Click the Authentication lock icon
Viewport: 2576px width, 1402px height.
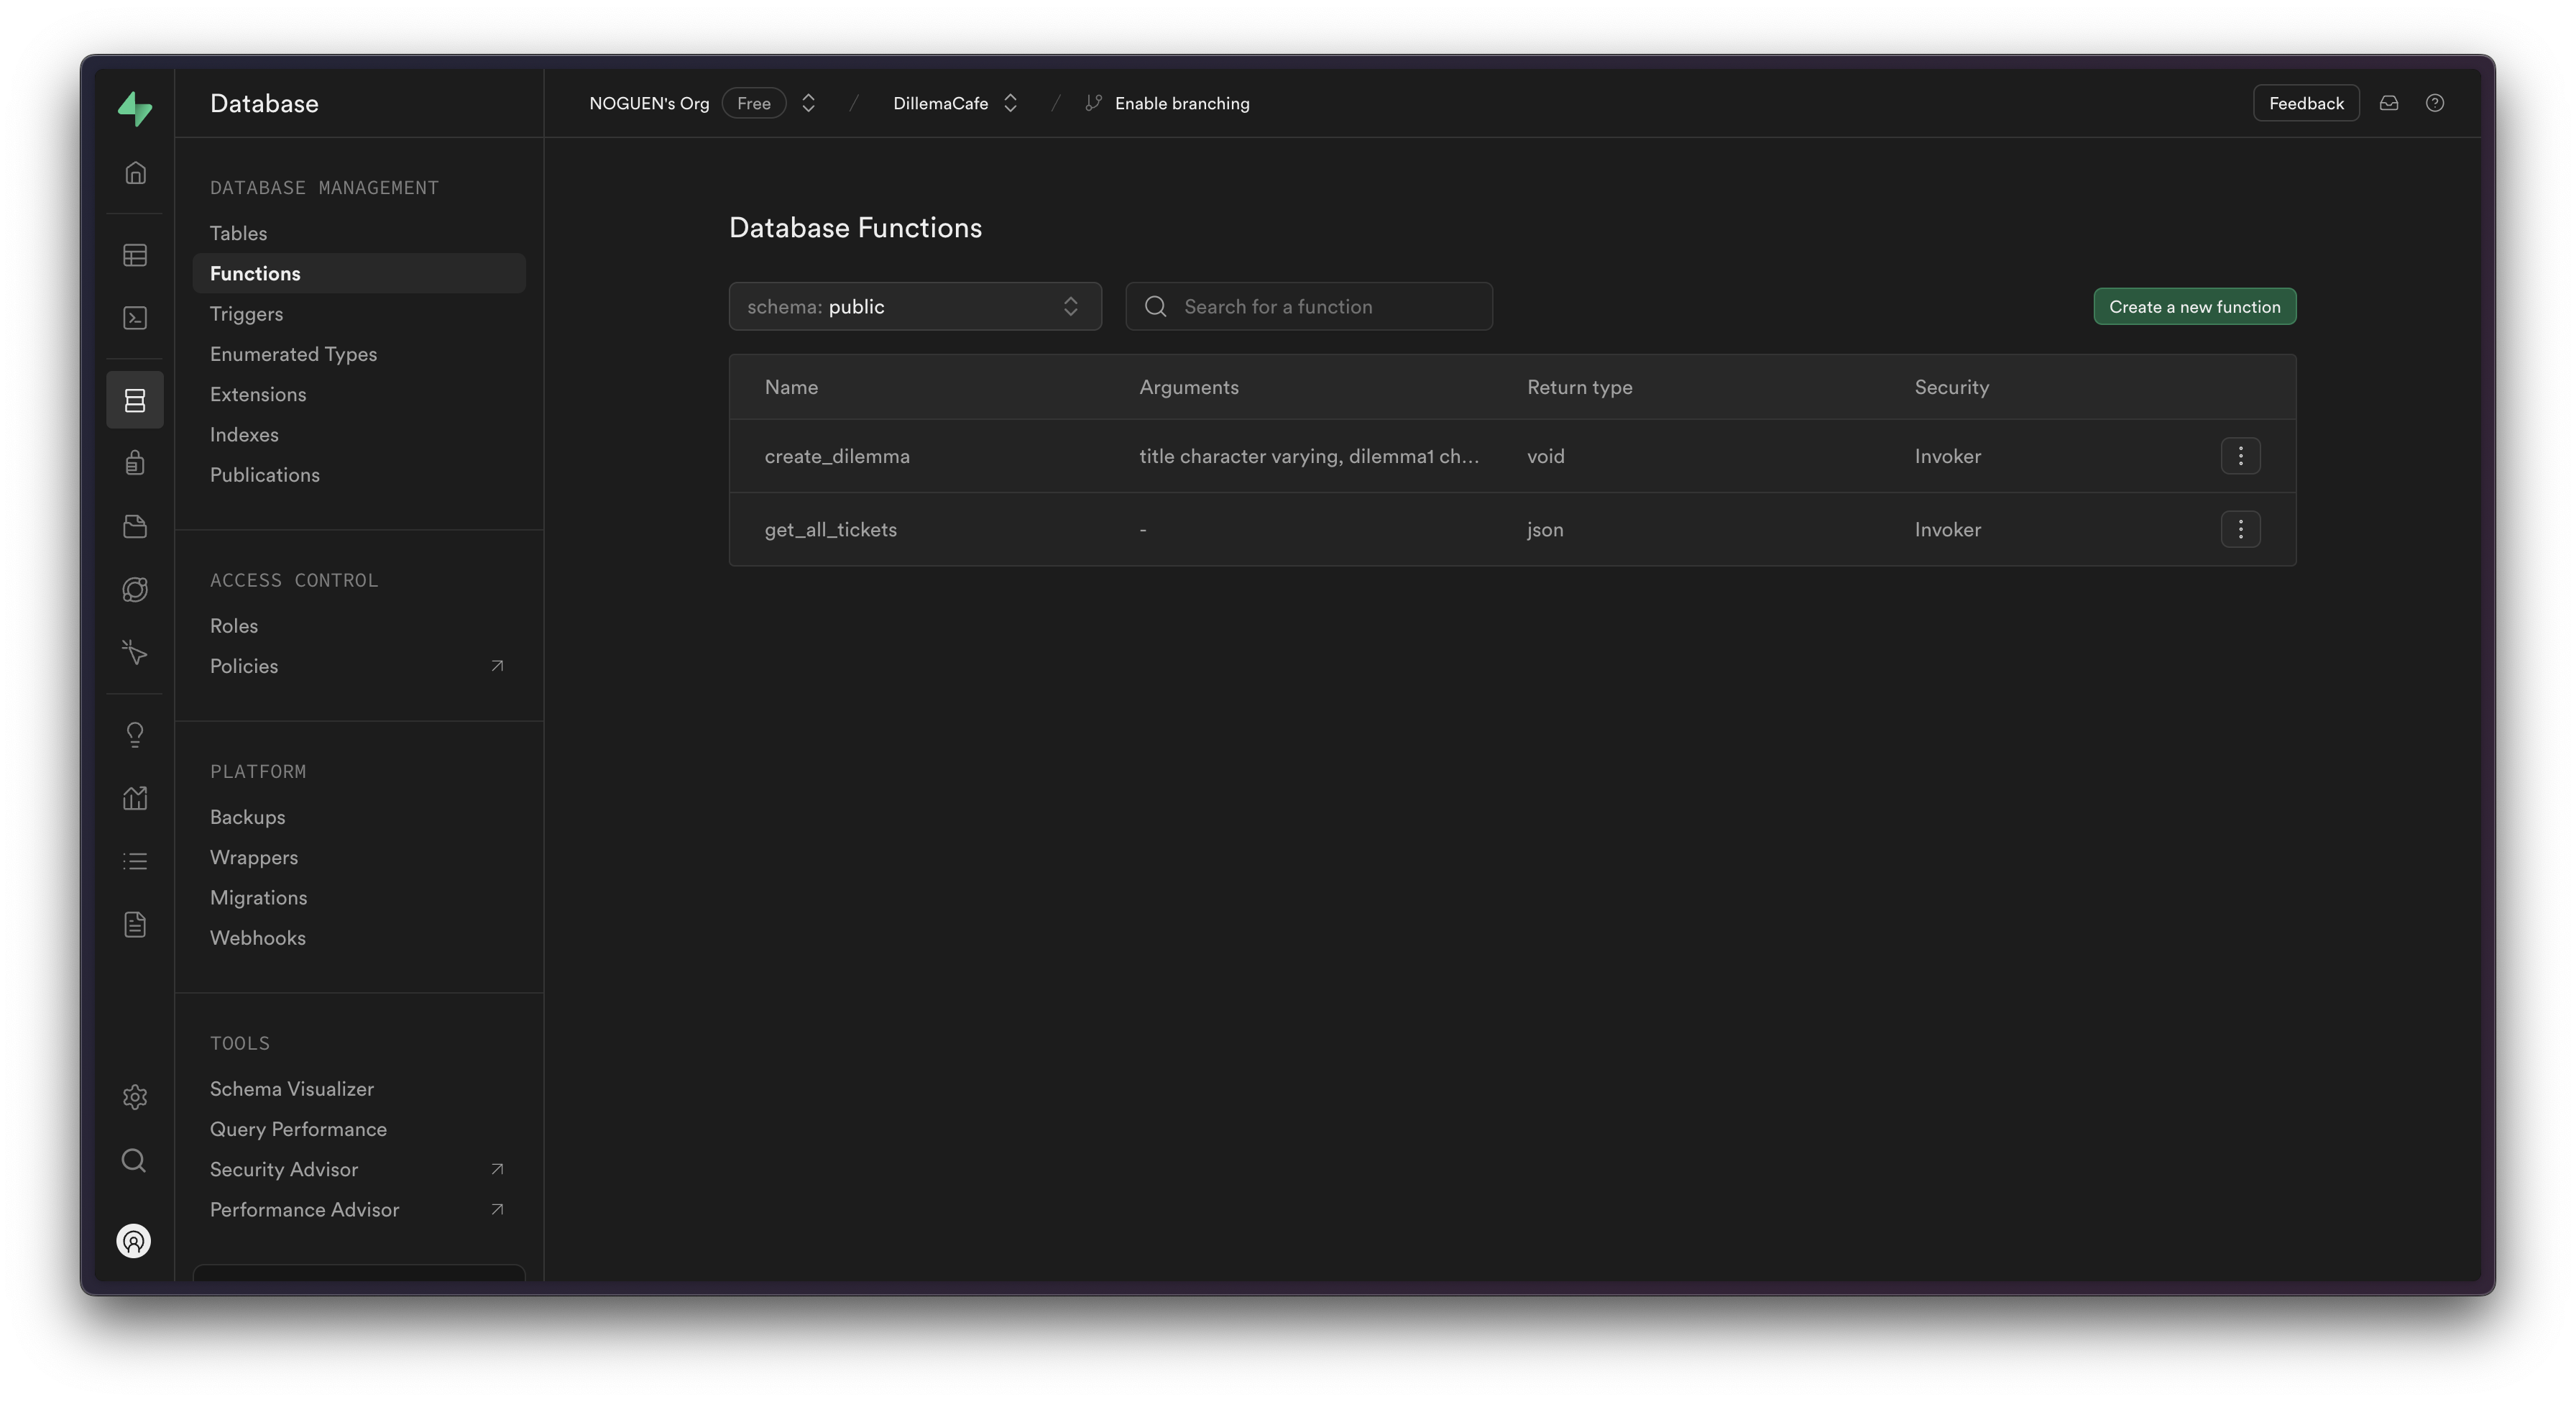(135, 463)
